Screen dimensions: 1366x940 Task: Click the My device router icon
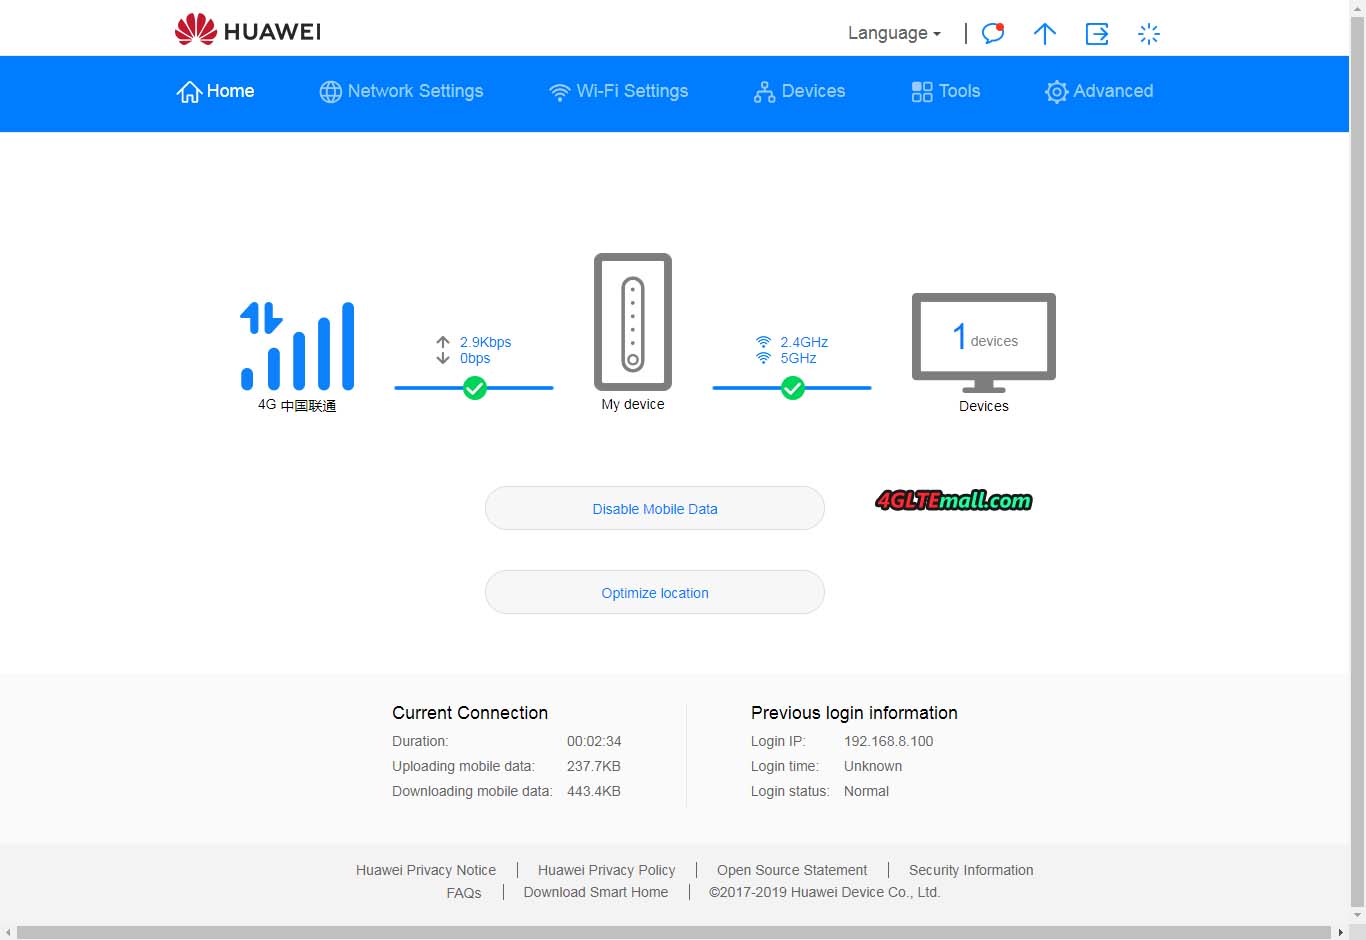pos(632,322)
